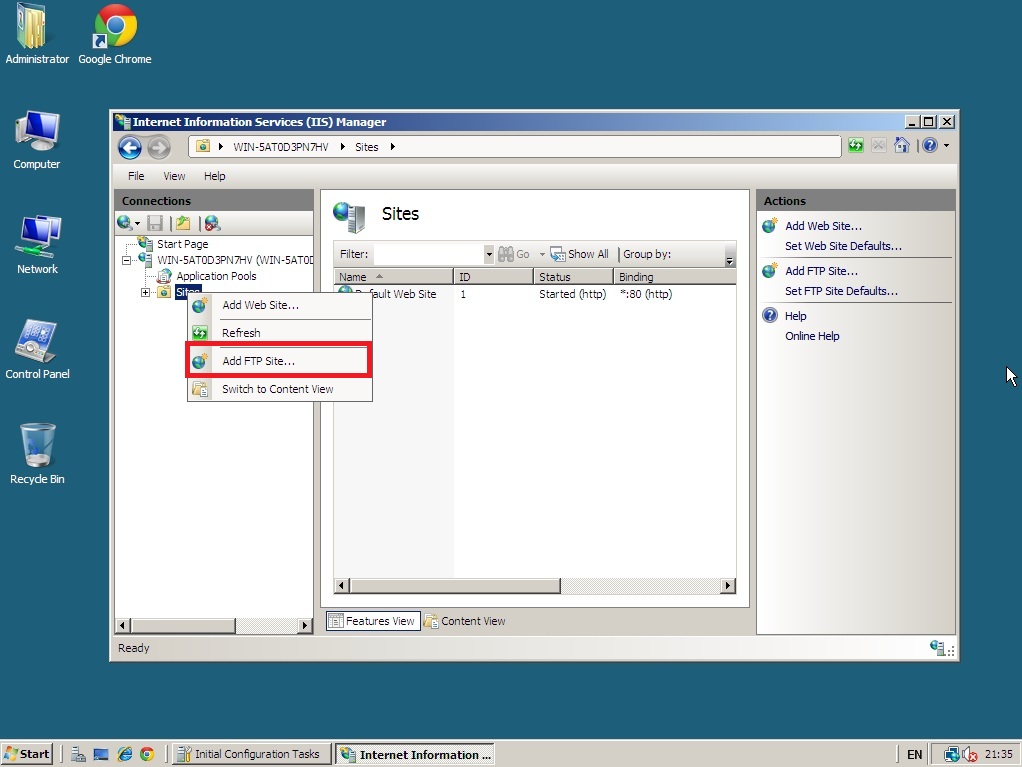This screenshot has height=767, width=1022.
Task: Click the Up folder icon in Connections toolbar
Action: point(183,223)
